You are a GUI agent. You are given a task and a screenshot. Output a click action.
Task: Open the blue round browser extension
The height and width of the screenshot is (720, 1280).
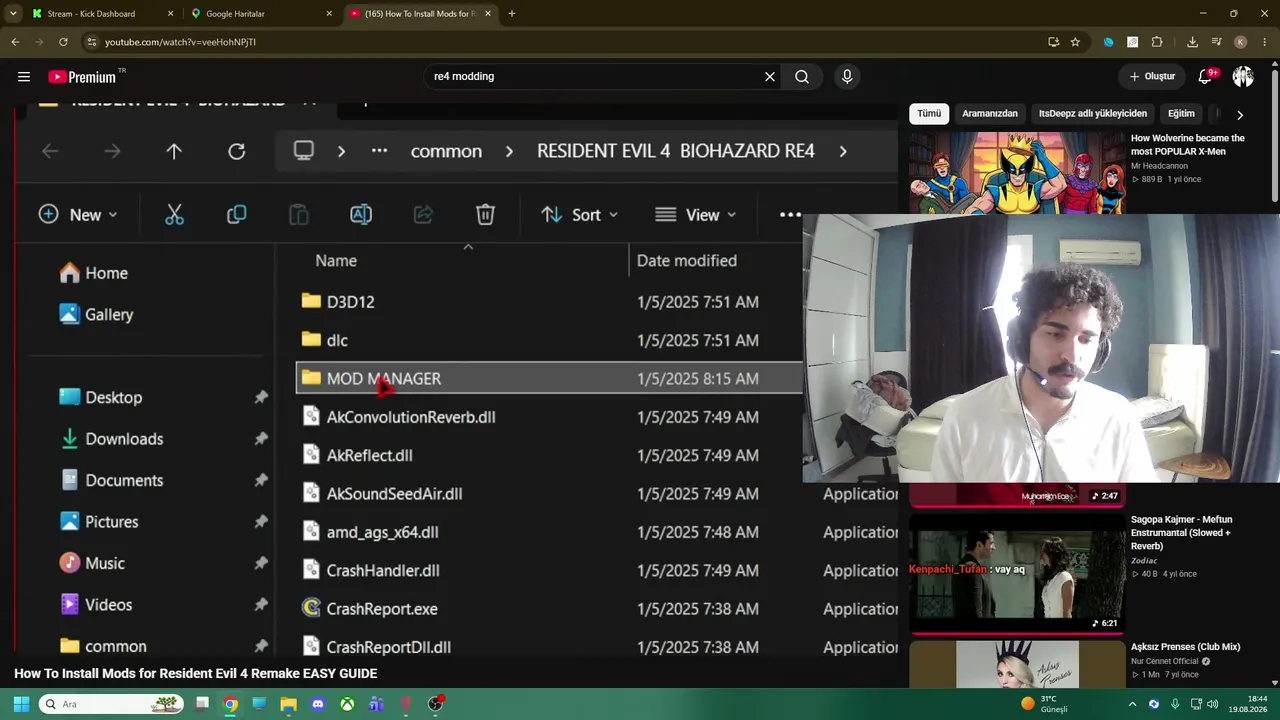(x=1109, y=42)
